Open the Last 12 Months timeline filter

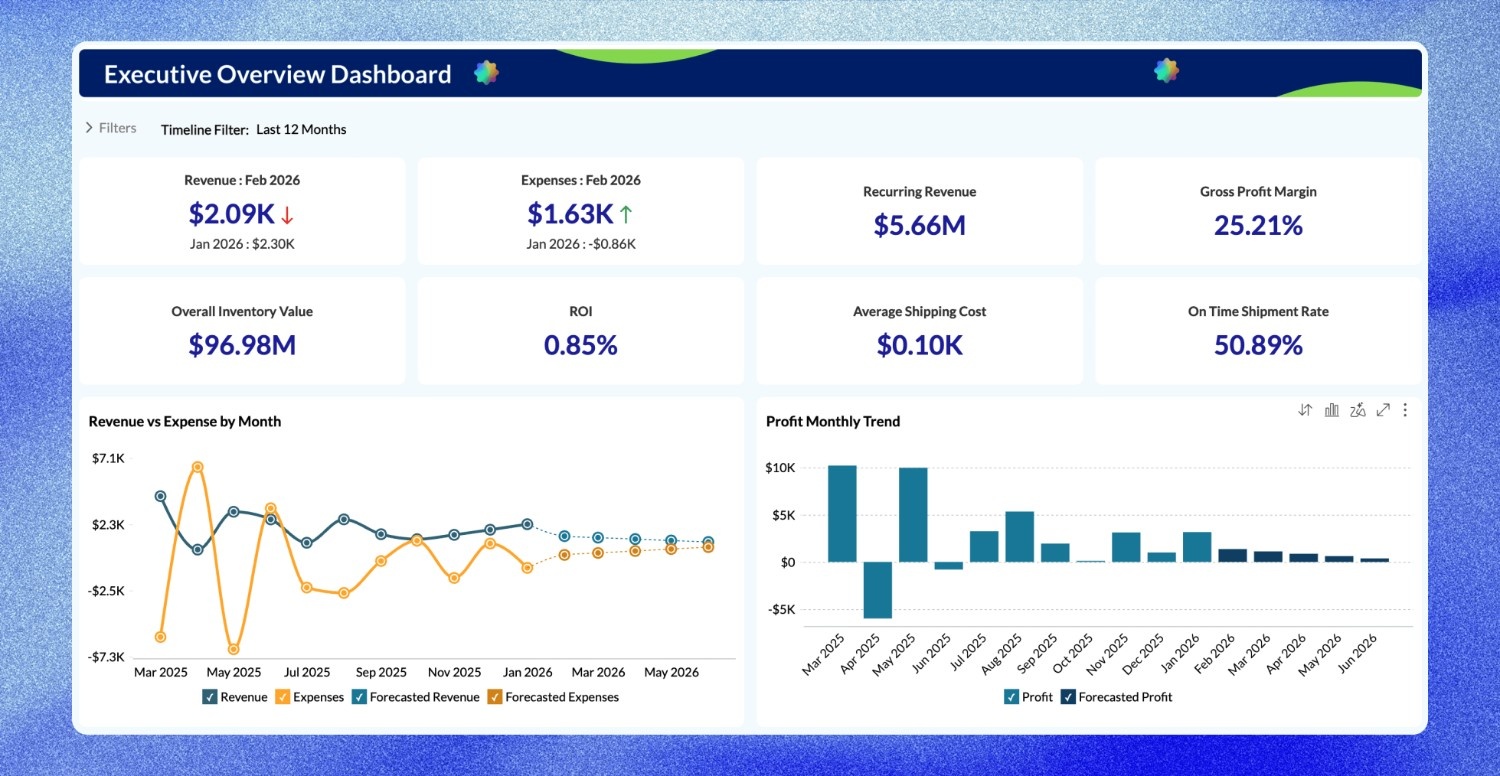301,129
